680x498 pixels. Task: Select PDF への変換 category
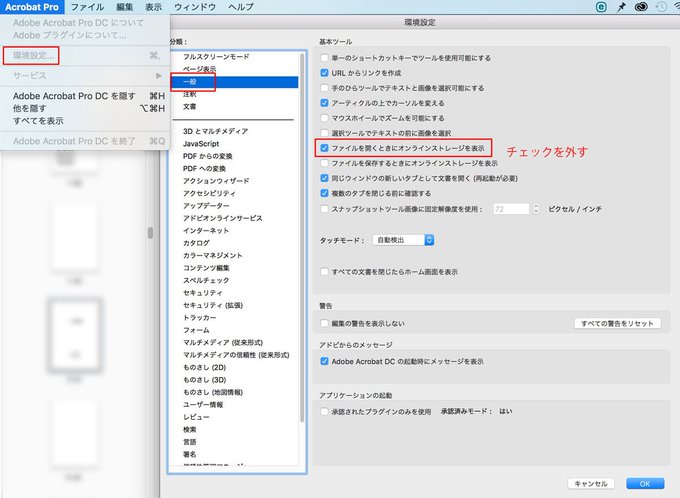204,168
